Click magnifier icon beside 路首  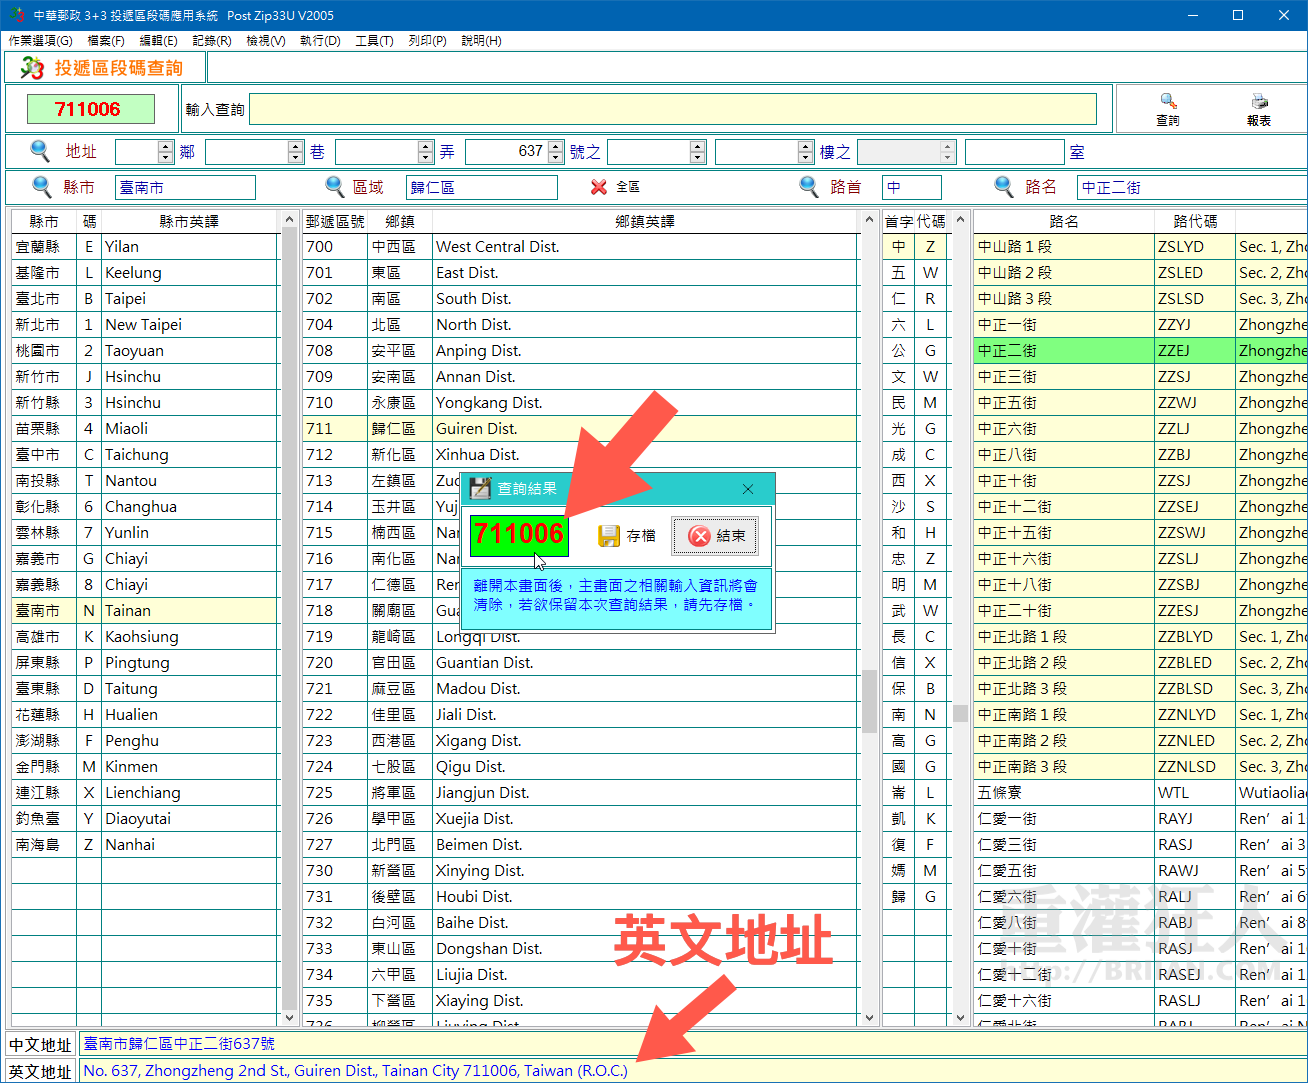pyautogui.click(x=809, y=186)
